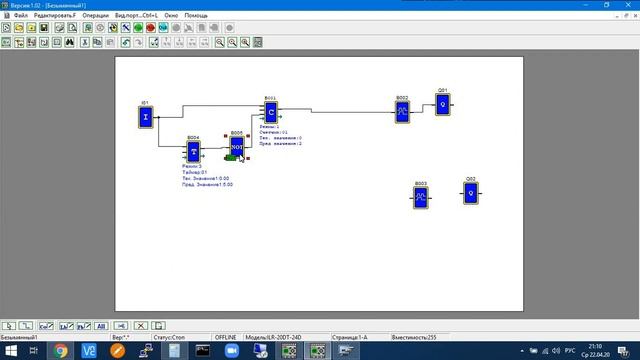The width and height of the screenshot is (640, 360).
Task: Click the undo arrow icon
Action: 126,42
